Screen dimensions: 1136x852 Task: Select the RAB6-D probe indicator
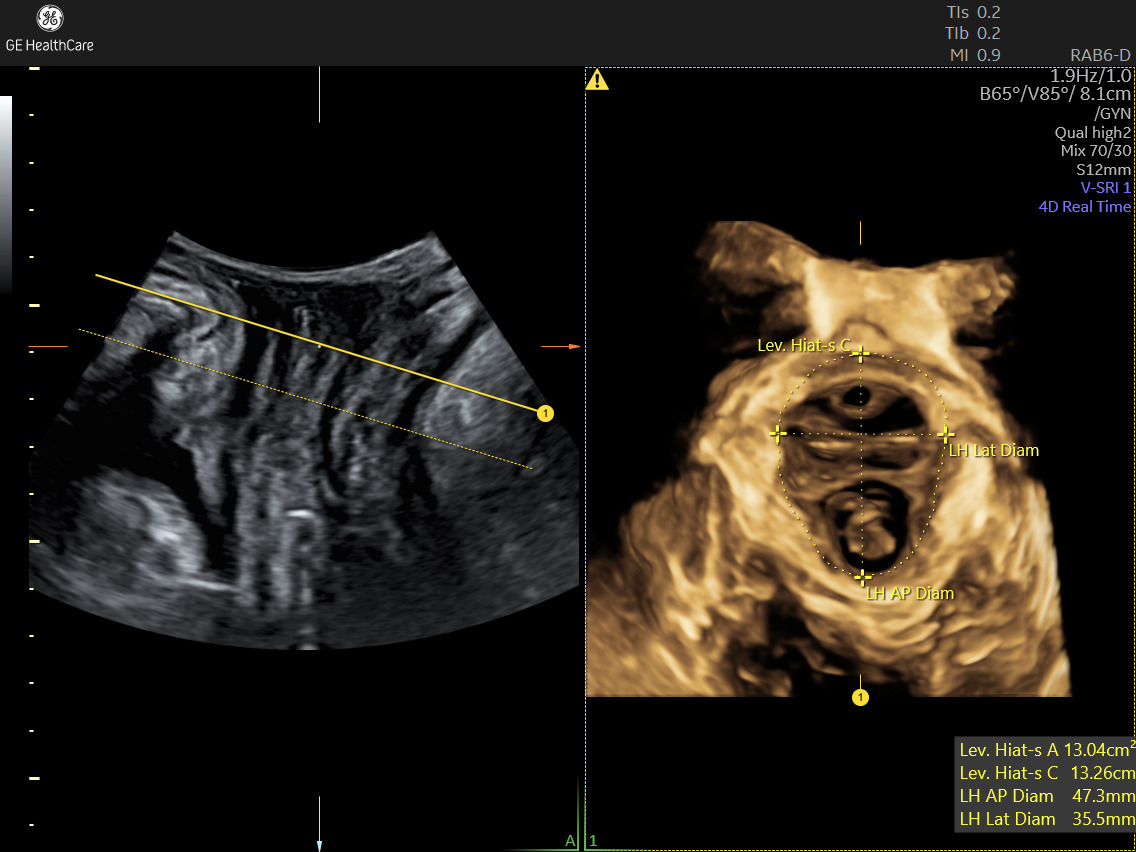pos(1099,55)
